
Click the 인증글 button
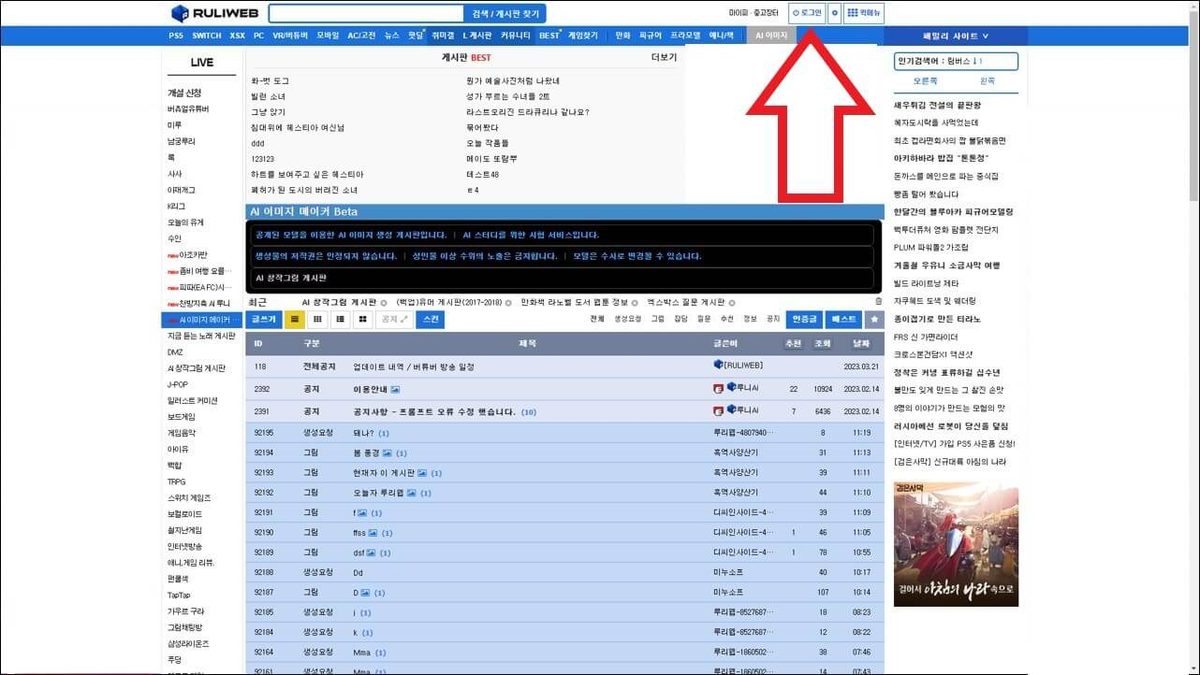click(804, 319)
